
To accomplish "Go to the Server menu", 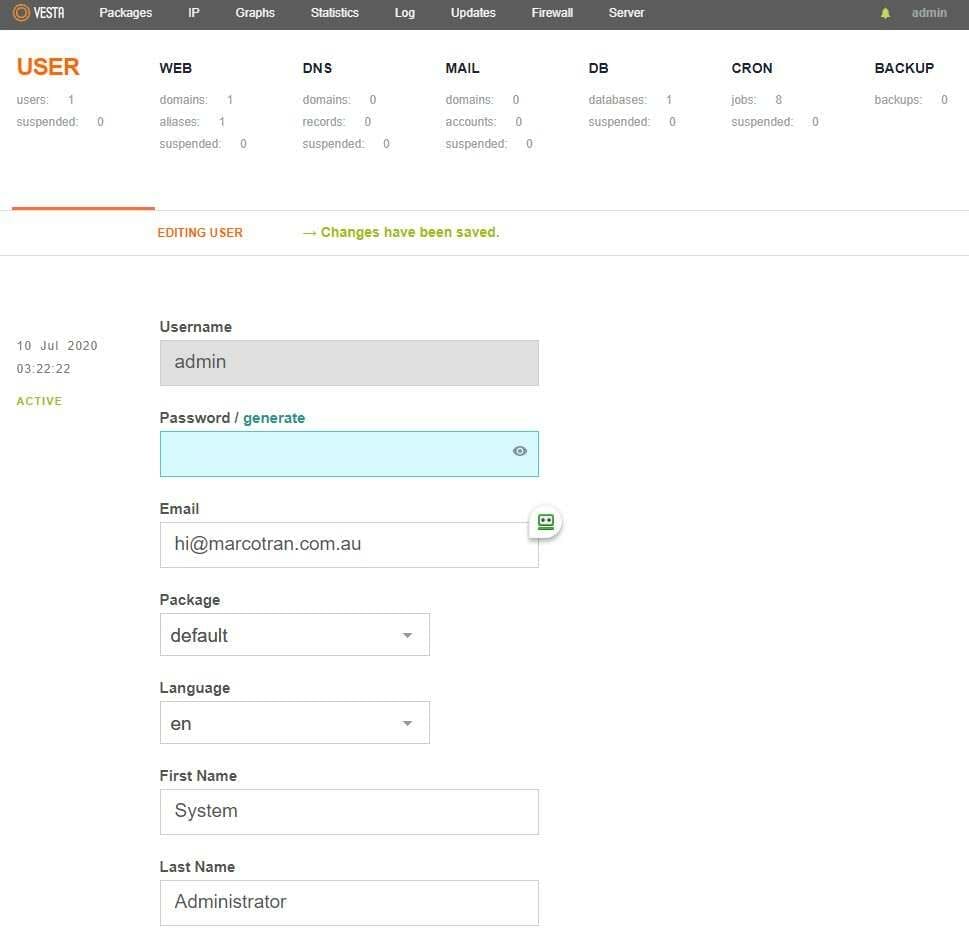I will [x=625, y=13].
